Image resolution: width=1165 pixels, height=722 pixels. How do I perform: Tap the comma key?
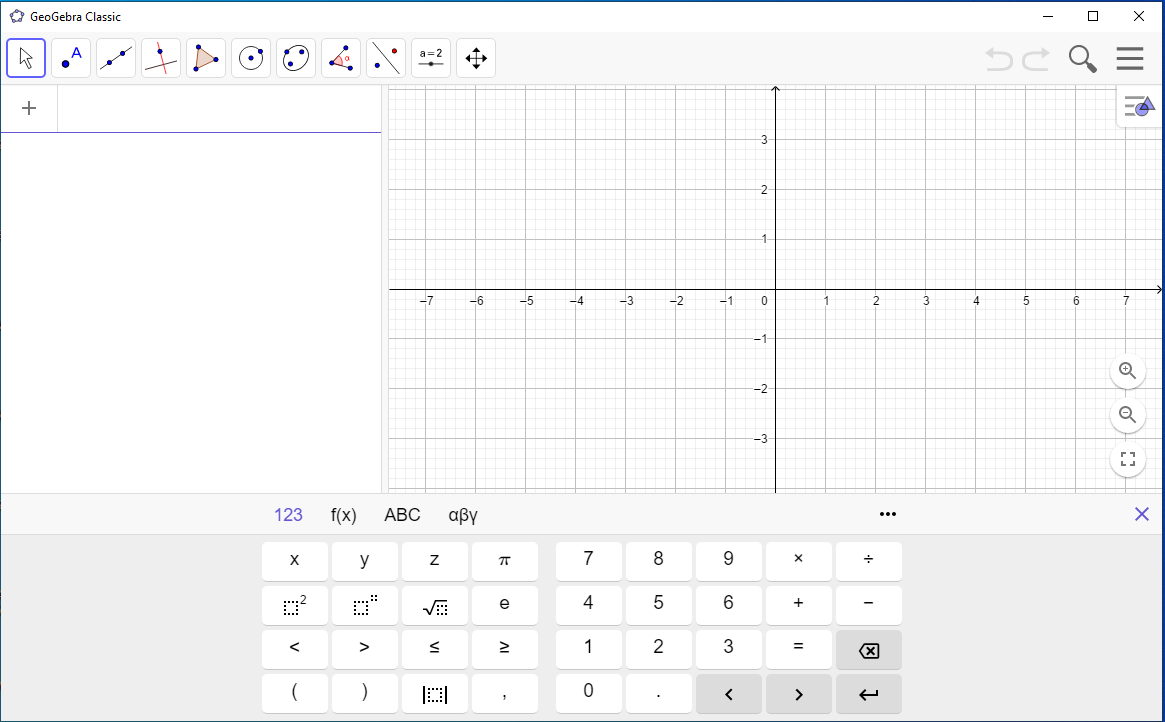coord(504,694)
